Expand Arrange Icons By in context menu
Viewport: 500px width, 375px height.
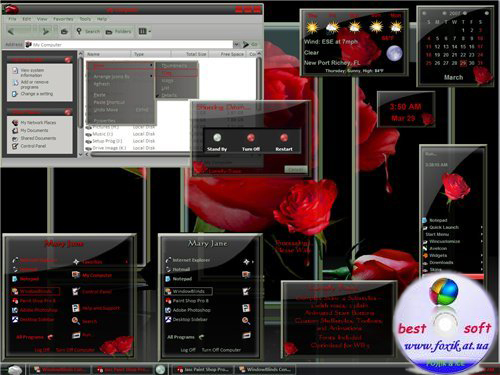(x=121, y=76)
